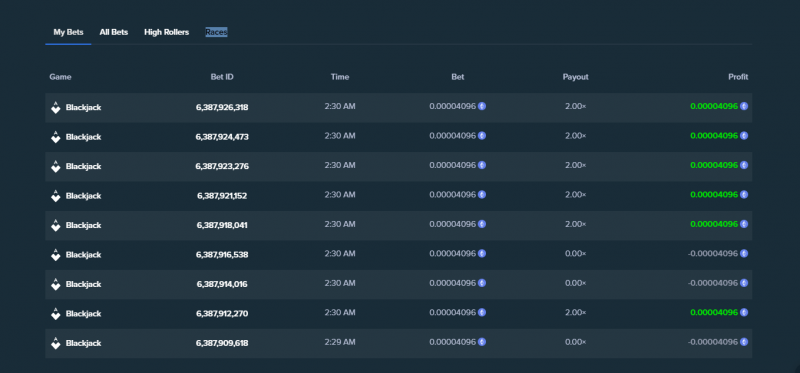
Task: Click the Blackjack icon for bet 6,387,916,538
Action: (x=56, y=255)
